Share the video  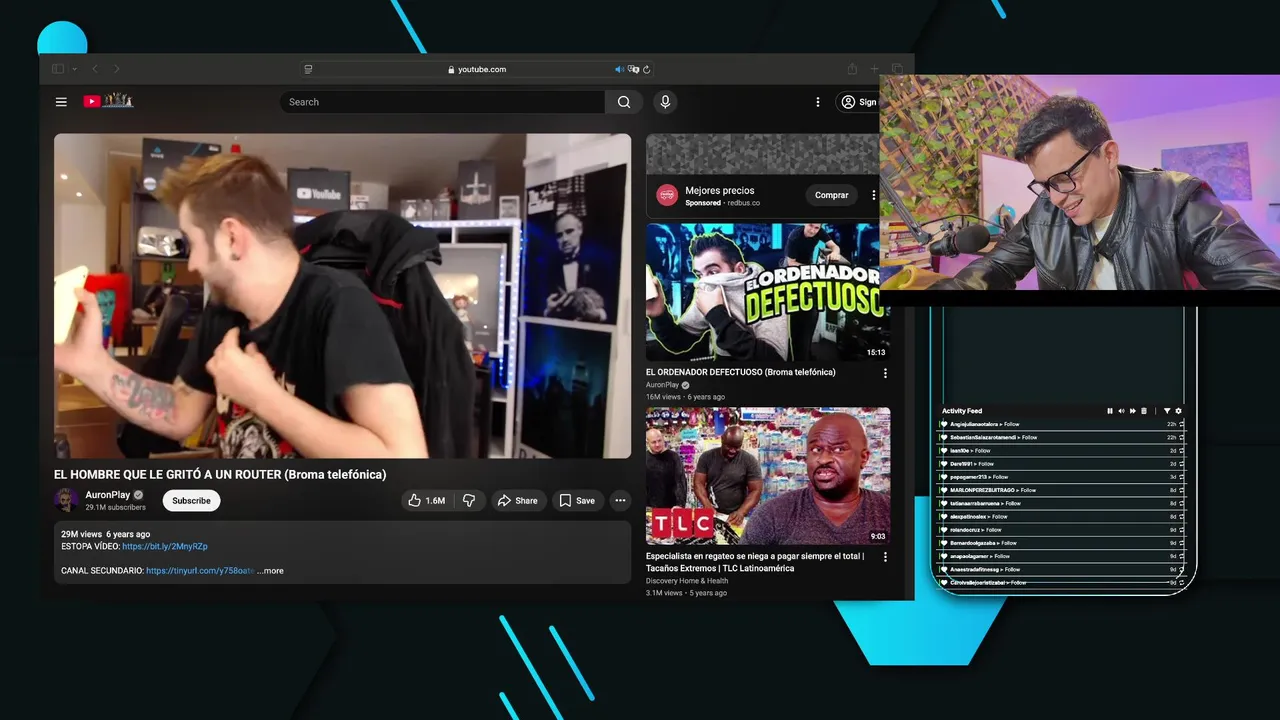[x=518, y=500]
